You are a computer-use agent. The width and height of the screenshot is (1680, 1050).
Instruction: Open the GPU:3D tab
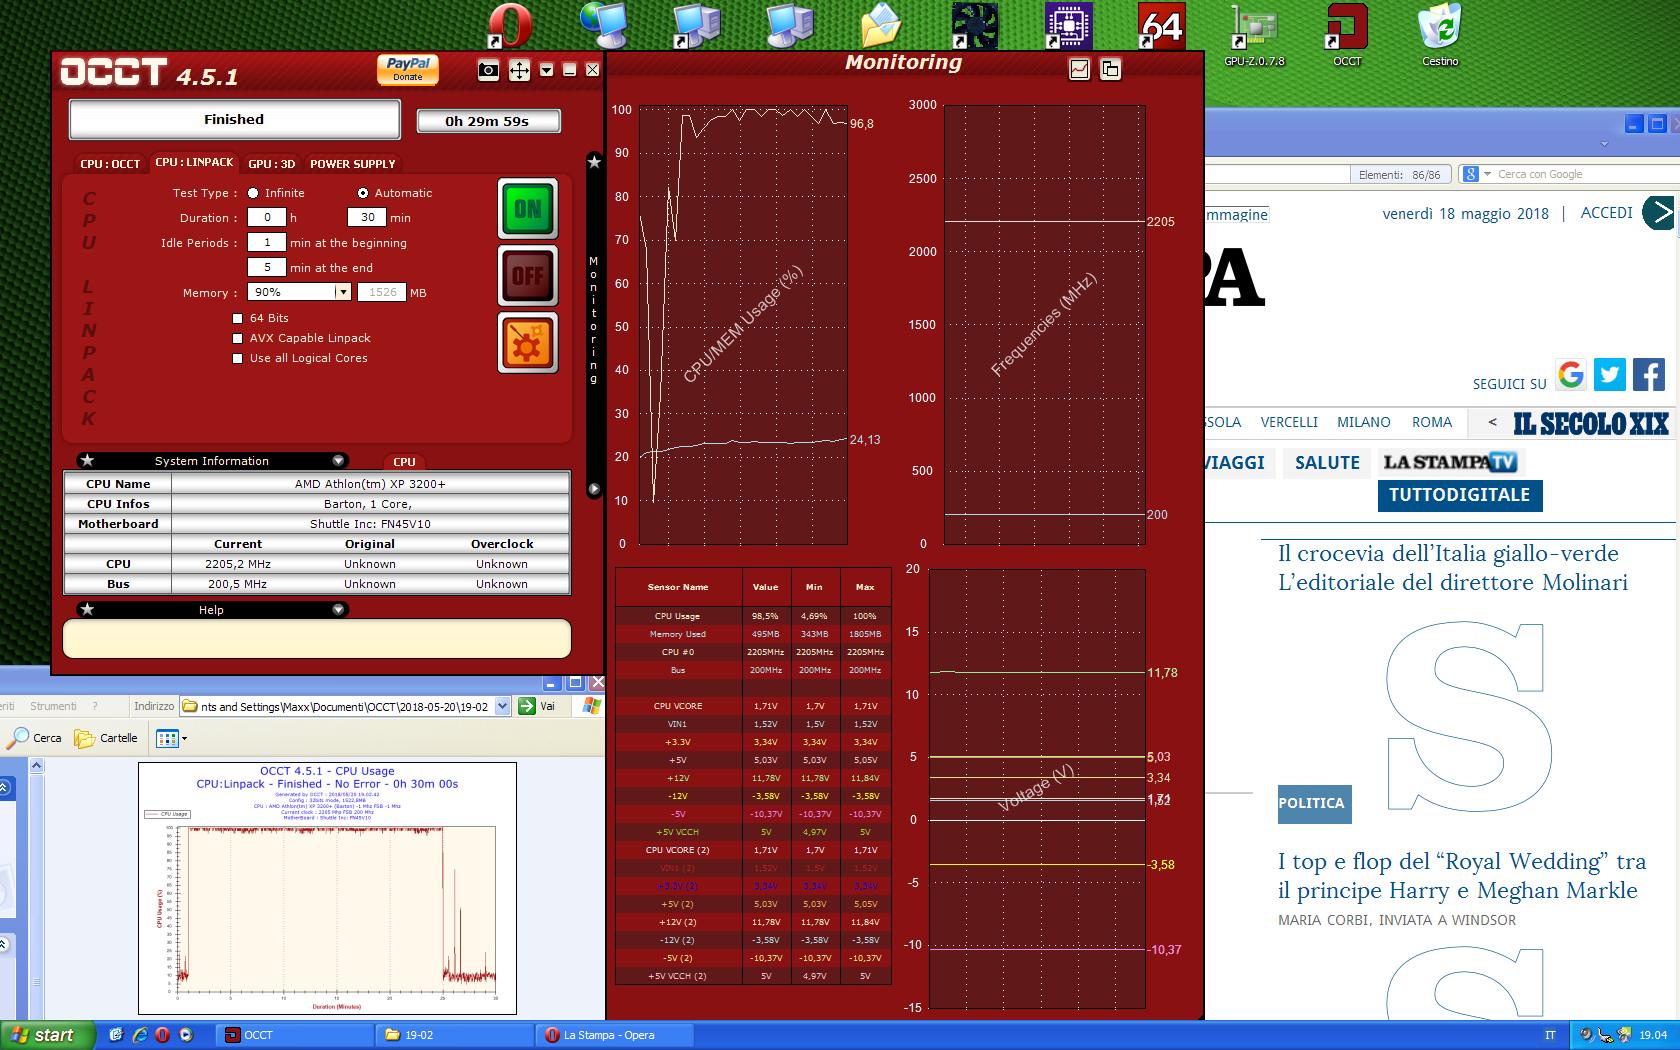coord(271,163)
